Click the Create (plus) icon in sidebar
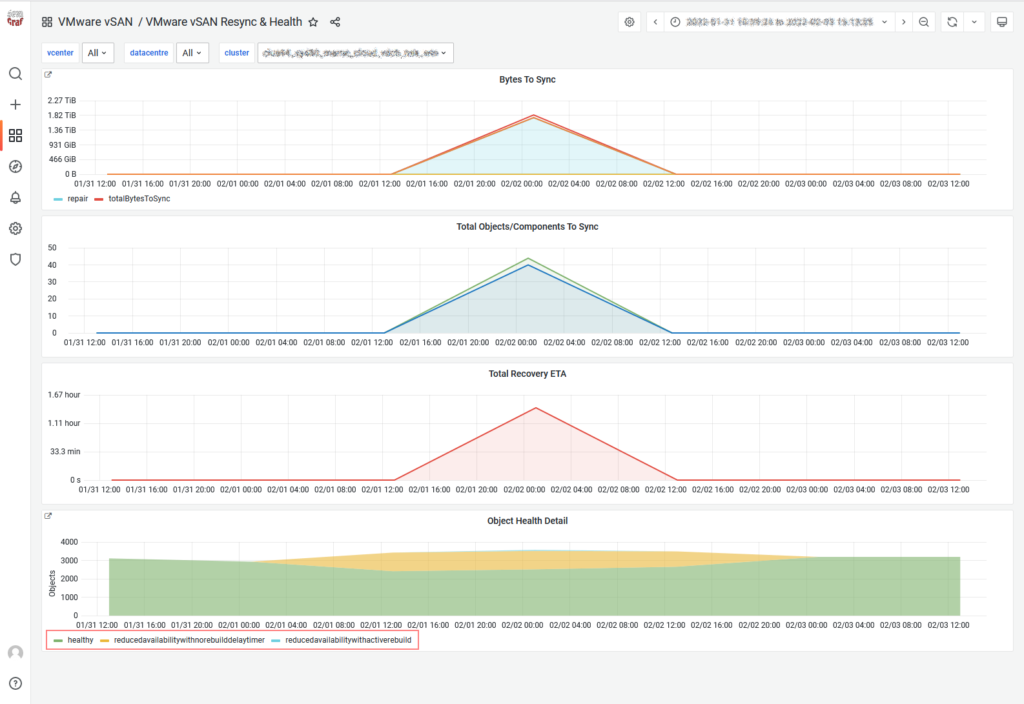 coord(15,104)
